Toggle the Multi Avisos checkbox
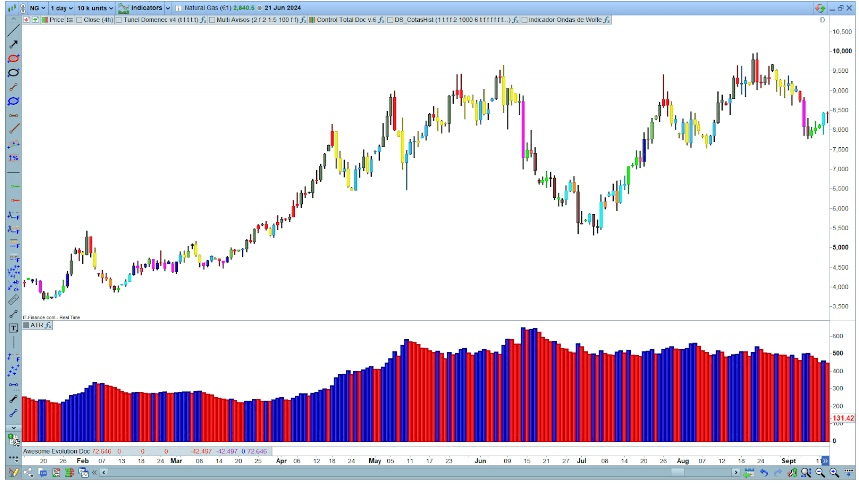 (212, 20)
